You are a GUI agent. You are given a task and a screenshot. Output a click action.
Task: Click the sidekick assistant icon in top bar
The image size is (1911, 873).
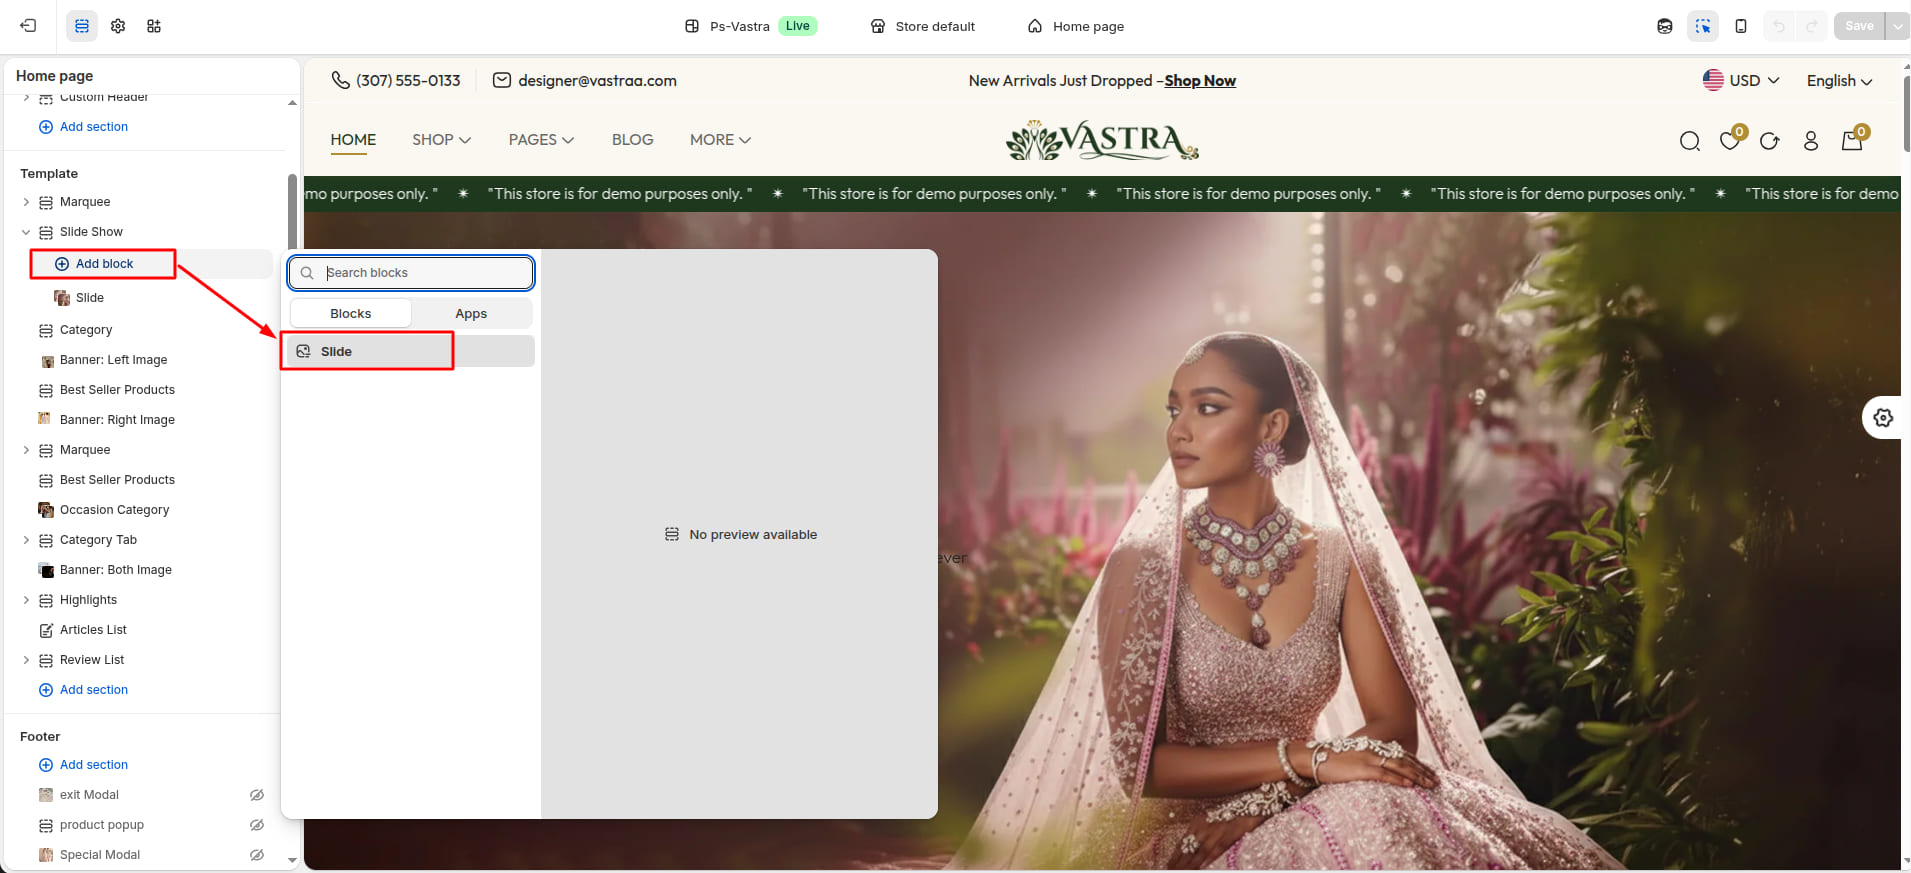click(x=1665, y=26)
